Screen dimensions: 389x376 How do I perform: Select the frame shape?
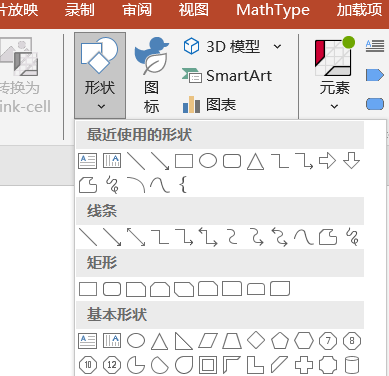tap(208, 365)
